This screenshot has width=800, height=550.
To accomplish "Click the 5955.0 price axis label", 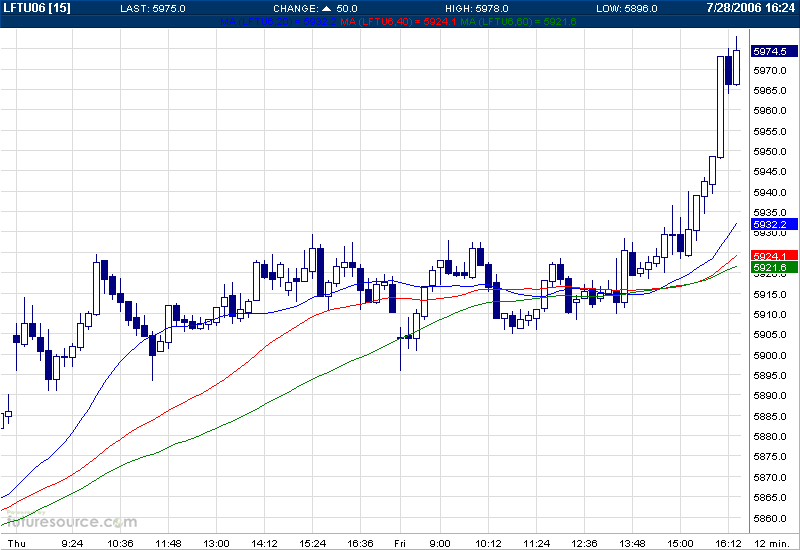I will 770,131.
